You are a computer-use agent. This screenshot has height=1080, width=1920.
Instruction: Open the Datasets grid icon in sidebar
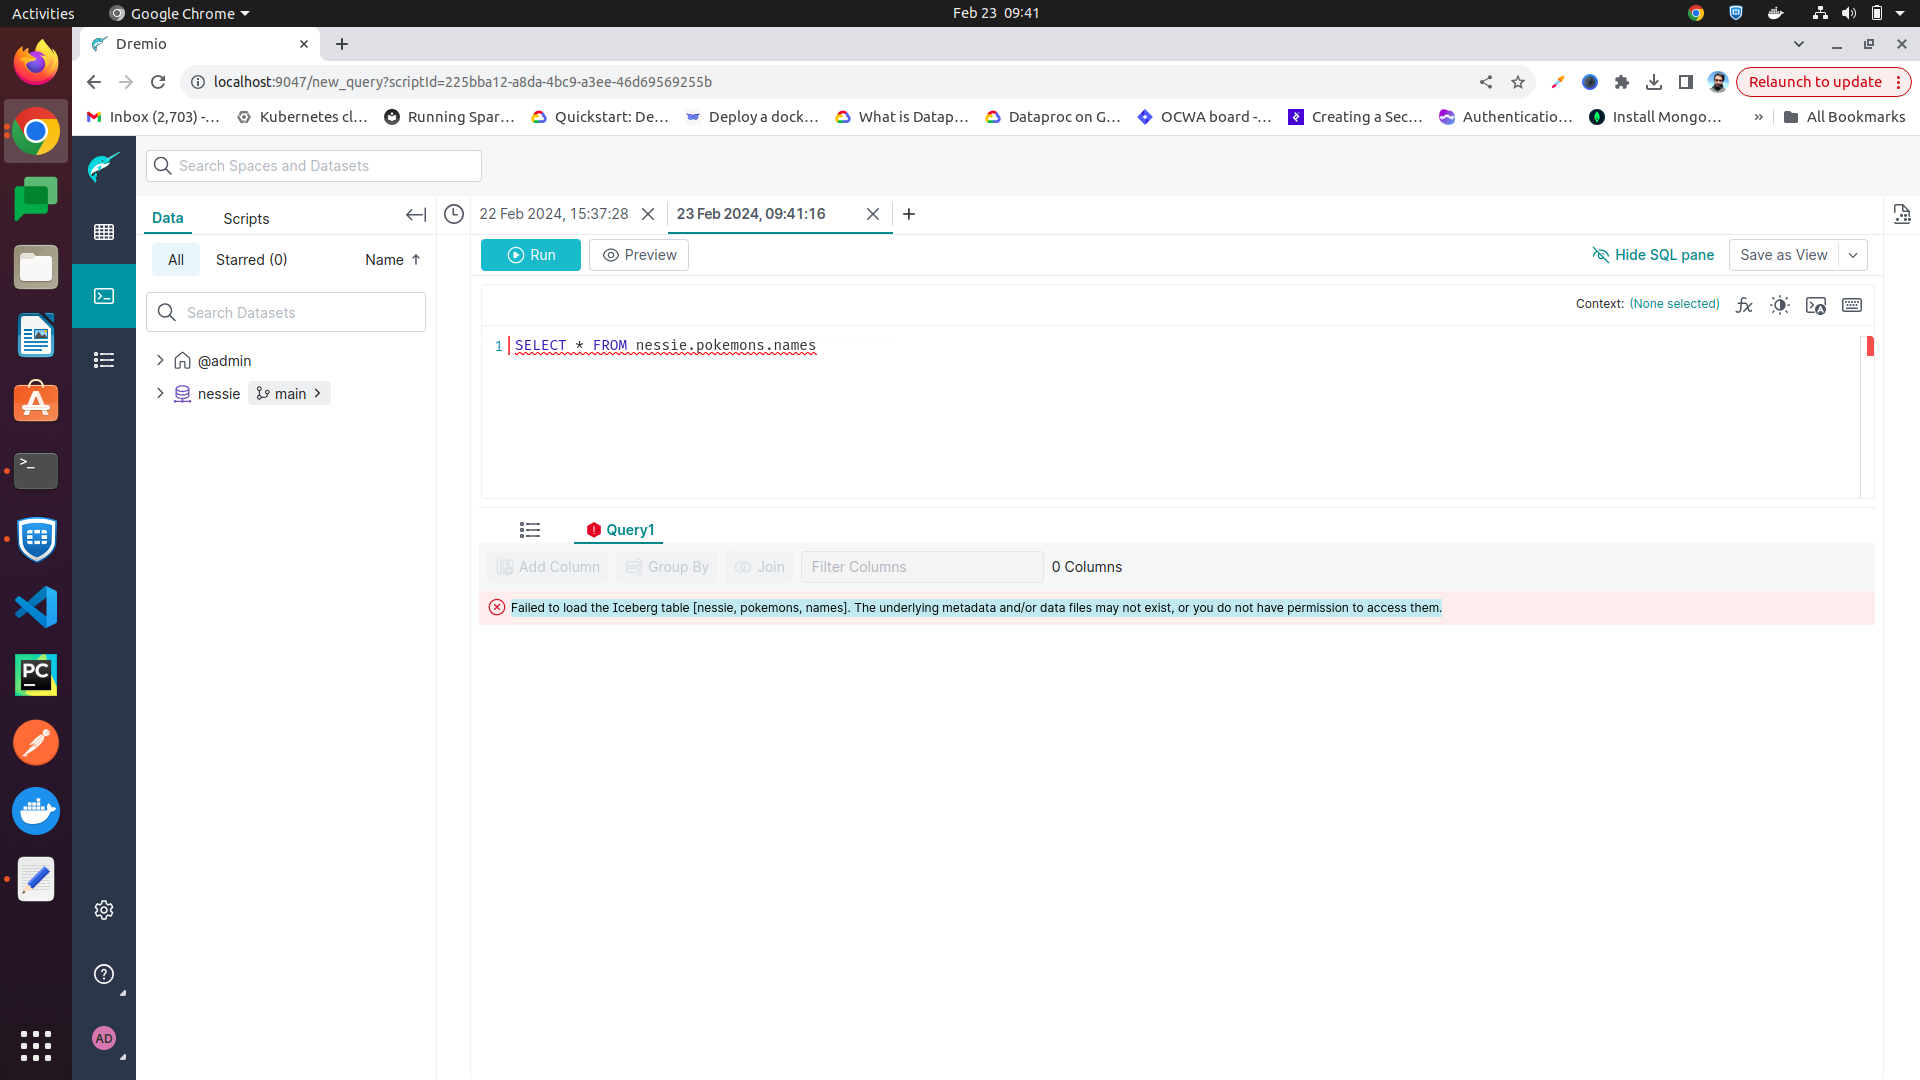104,232
